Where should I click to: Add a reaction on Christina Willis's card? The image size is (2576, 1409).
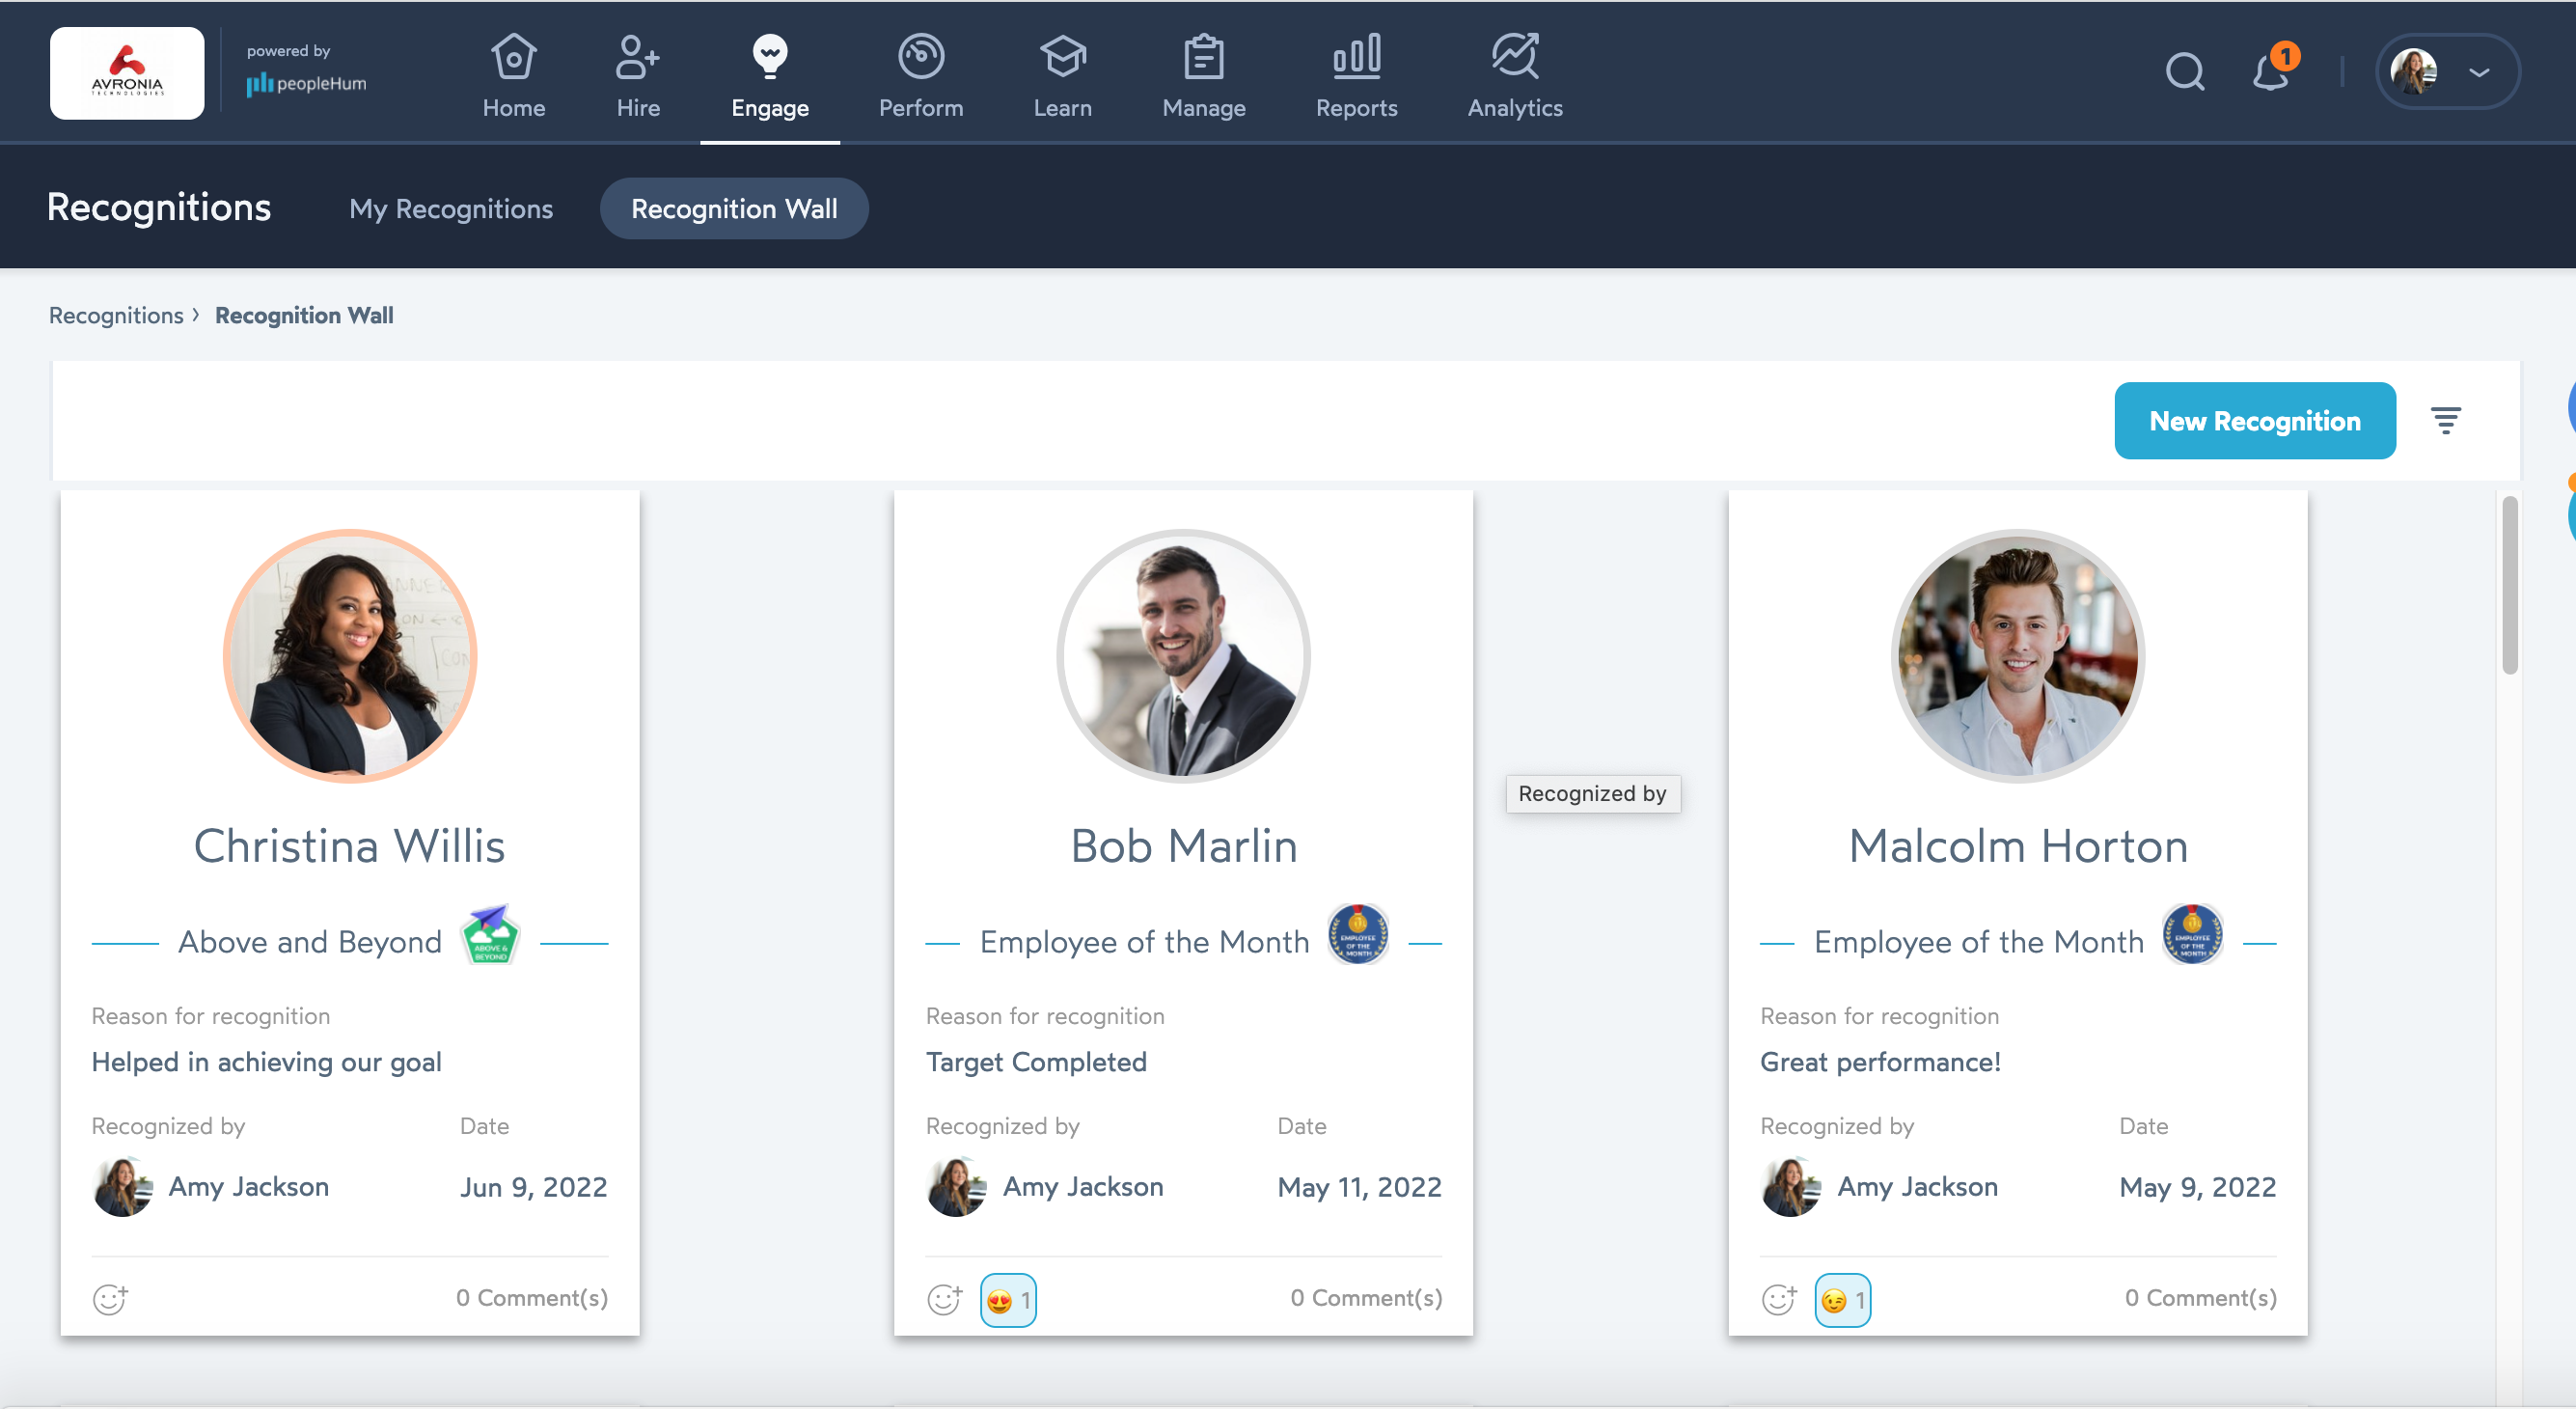(110, 1299)
